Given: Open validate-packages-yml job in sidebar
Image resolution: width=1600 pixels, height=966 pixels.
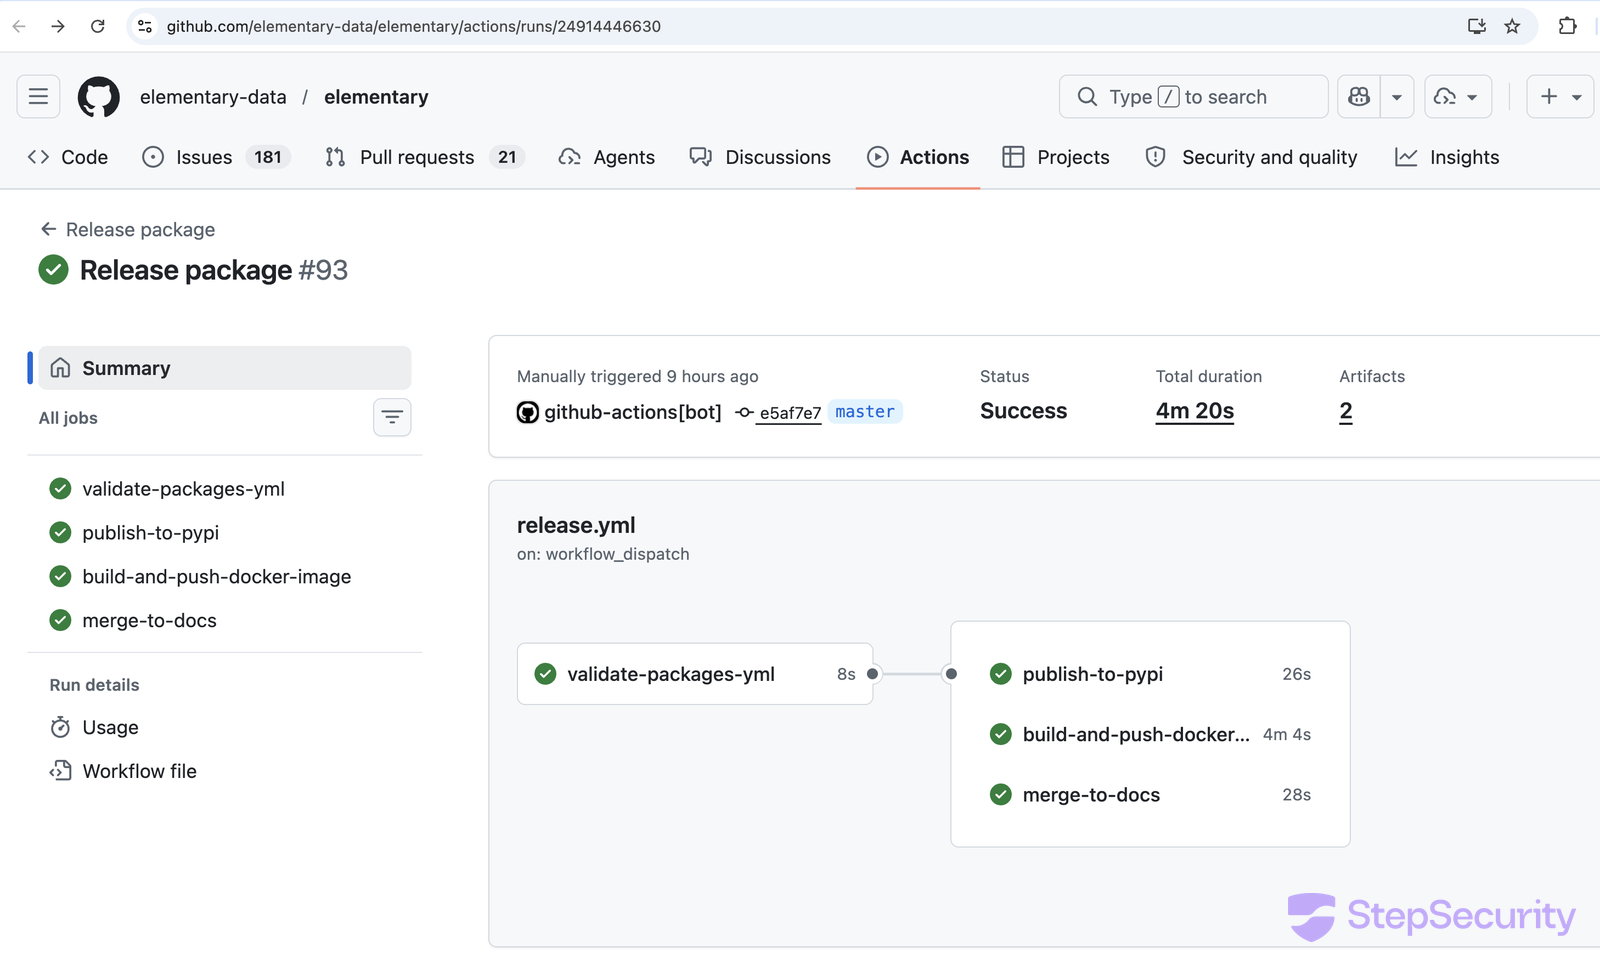Looking at the screenshot, I should 183,489.
